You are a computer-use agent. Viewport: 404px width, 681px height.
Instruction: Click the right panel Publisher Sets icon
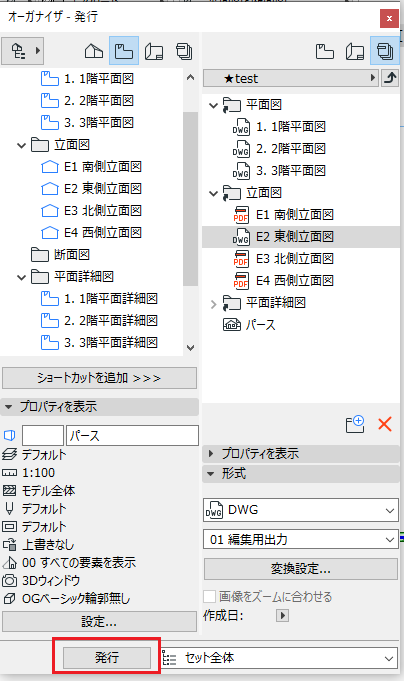tap(385, 51)
